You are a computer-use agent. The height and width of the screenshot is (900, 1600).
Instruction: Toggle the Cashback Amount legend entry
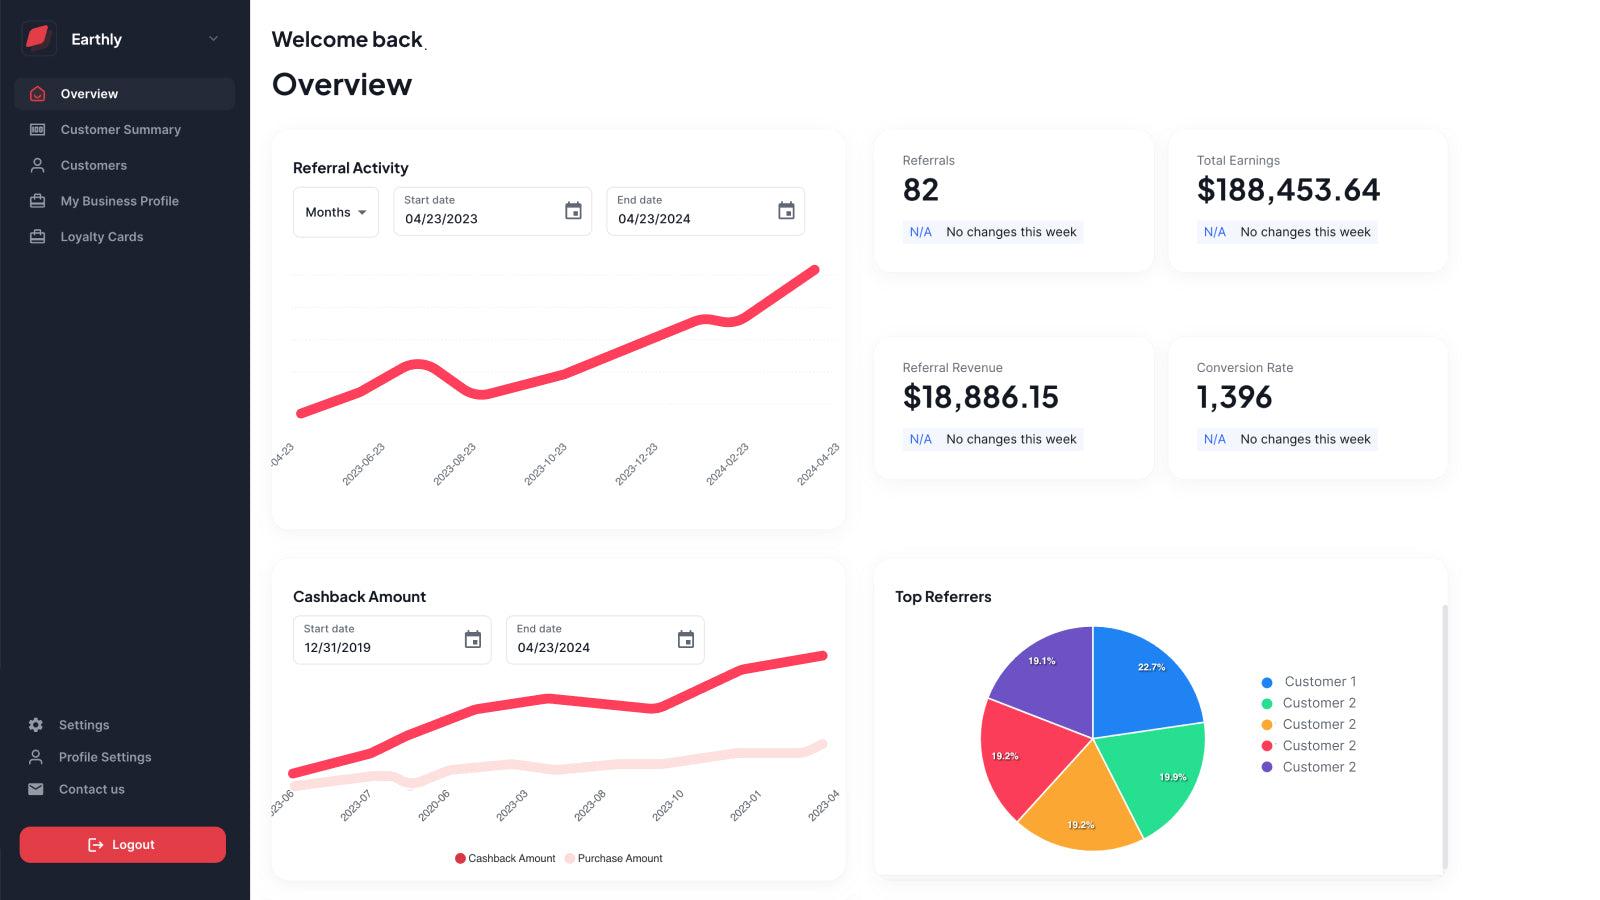(505, 858)
